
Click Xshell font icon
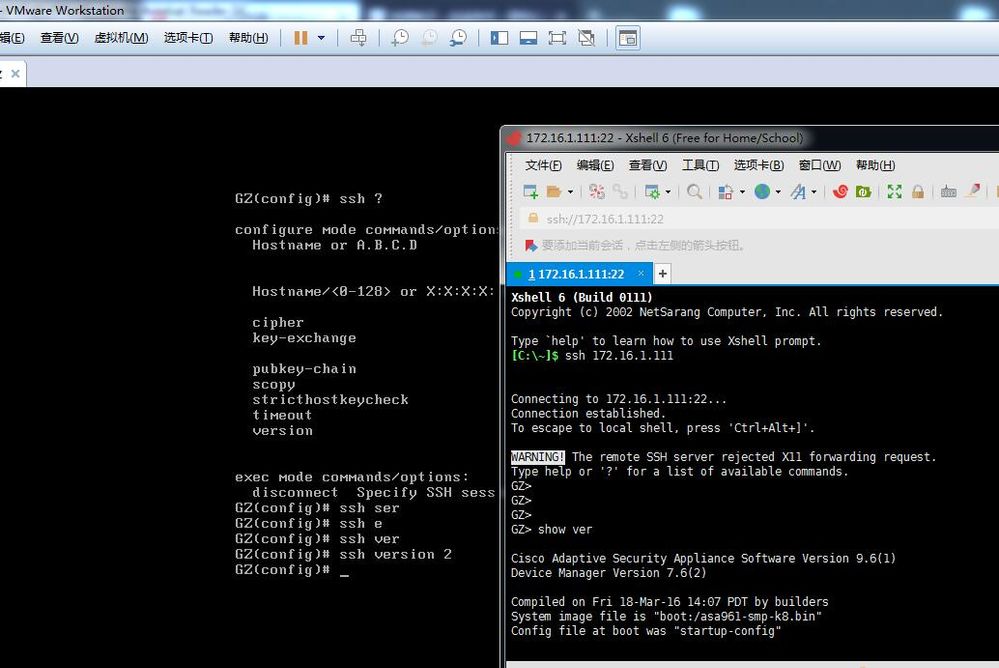(798, 192)
